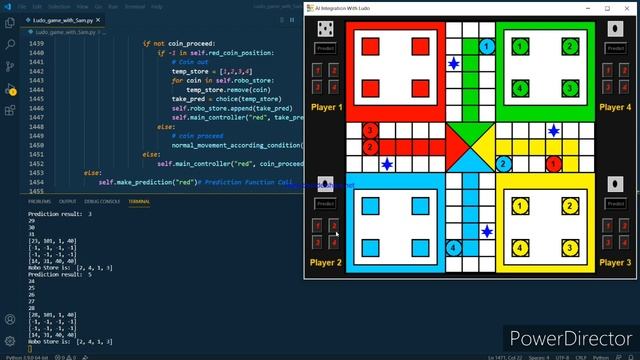This screenshot has width=640, height=360.
Task: Select coin button 2 for Player 1
Action: click(333, 70)
